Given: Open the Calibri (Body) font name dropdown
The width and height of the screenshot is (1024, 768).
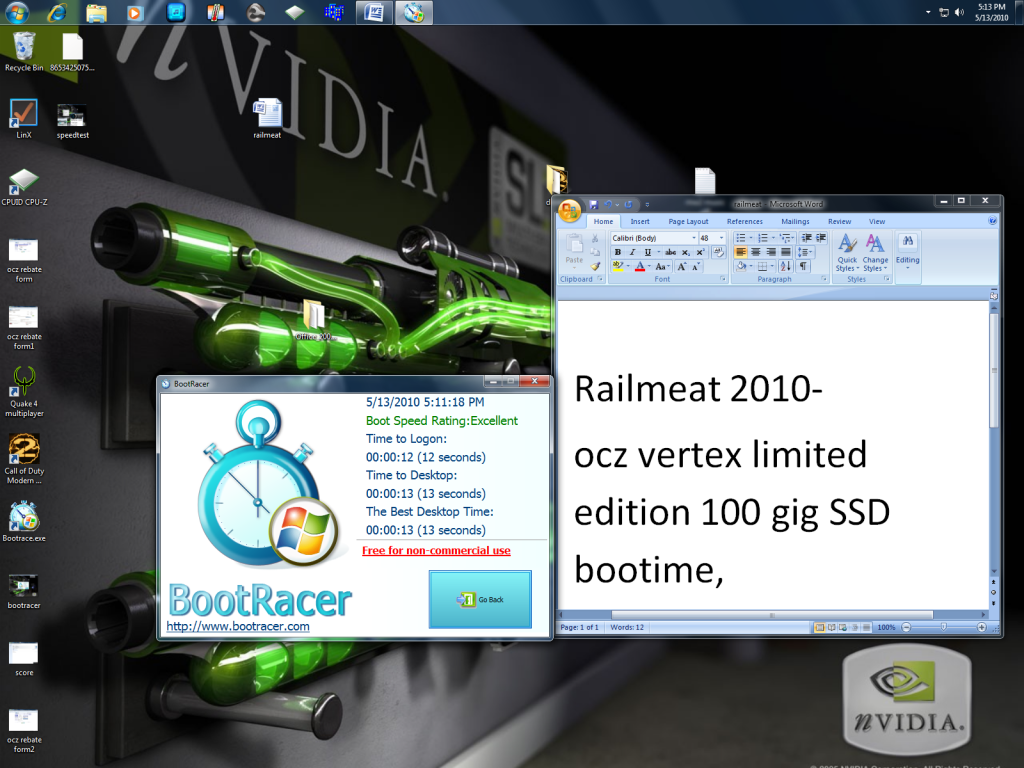Looking at the screenshot, I should tap(694, 238).
